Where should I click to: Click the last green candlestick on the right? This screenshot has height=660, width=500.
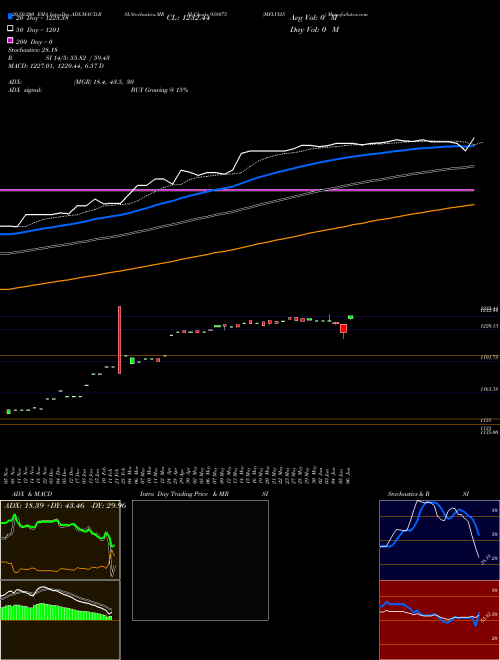(x=351, y=317)
